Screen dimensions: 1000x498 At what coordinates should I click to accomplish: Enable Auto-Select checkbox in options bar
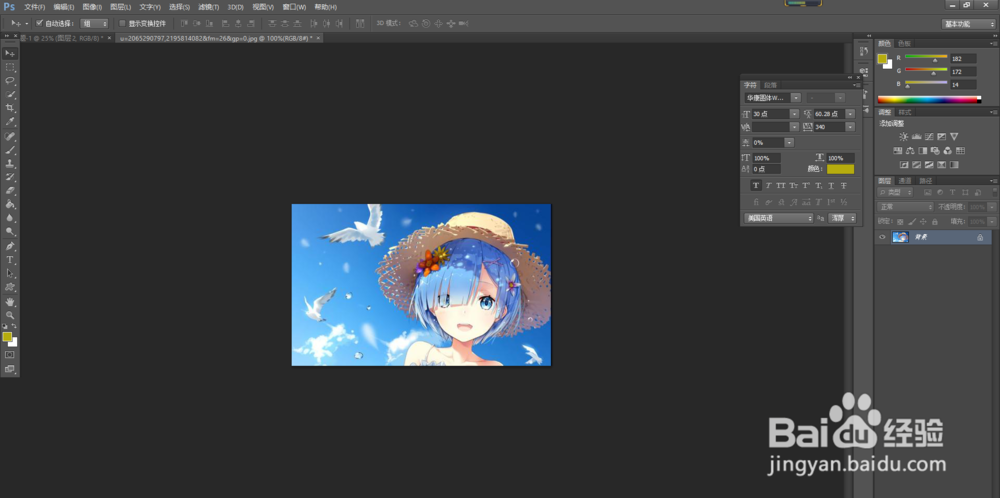pyautogui.click(x=40, y=23)
